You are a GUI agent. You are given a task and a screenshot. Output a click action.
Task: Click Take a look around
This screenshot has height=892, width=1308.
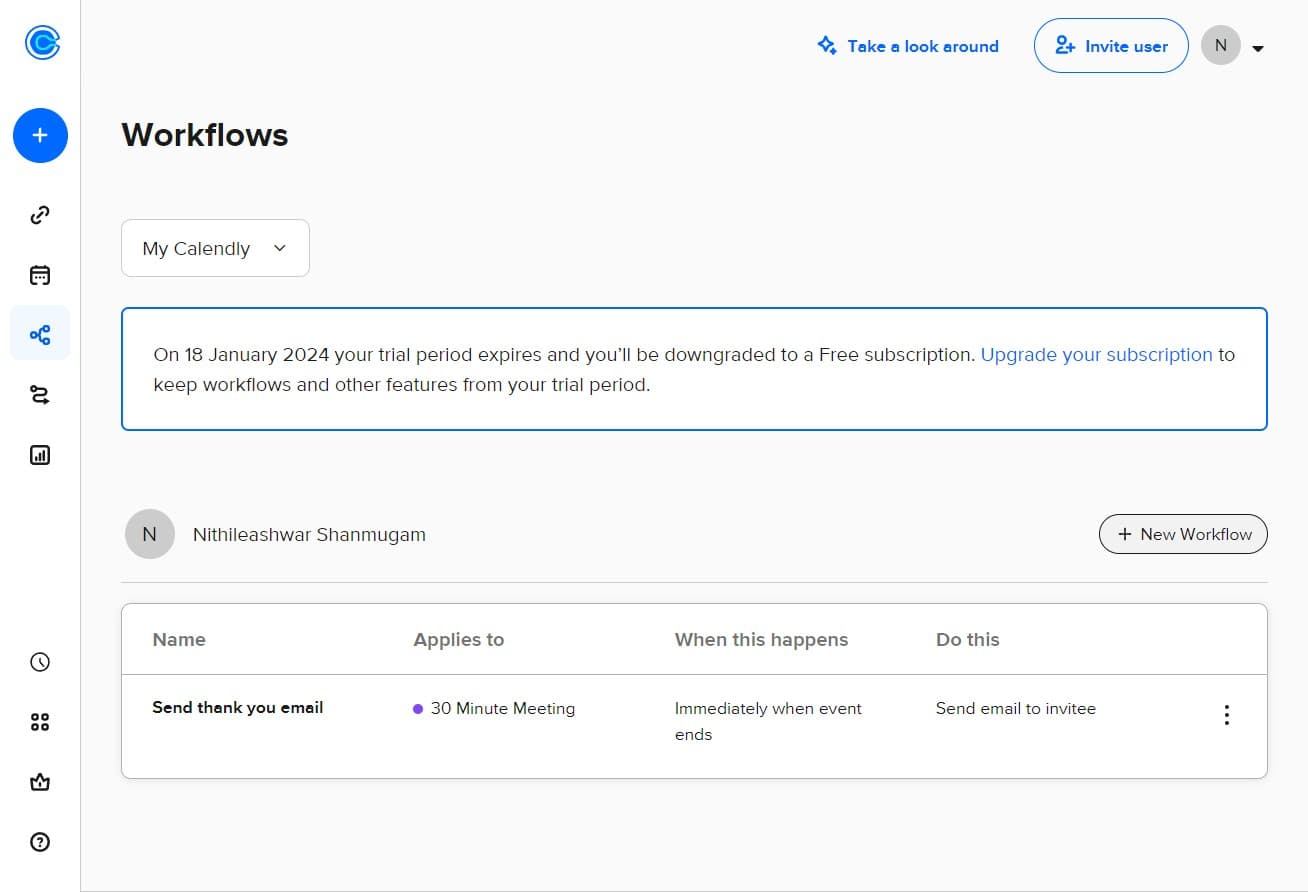(908, 46)
